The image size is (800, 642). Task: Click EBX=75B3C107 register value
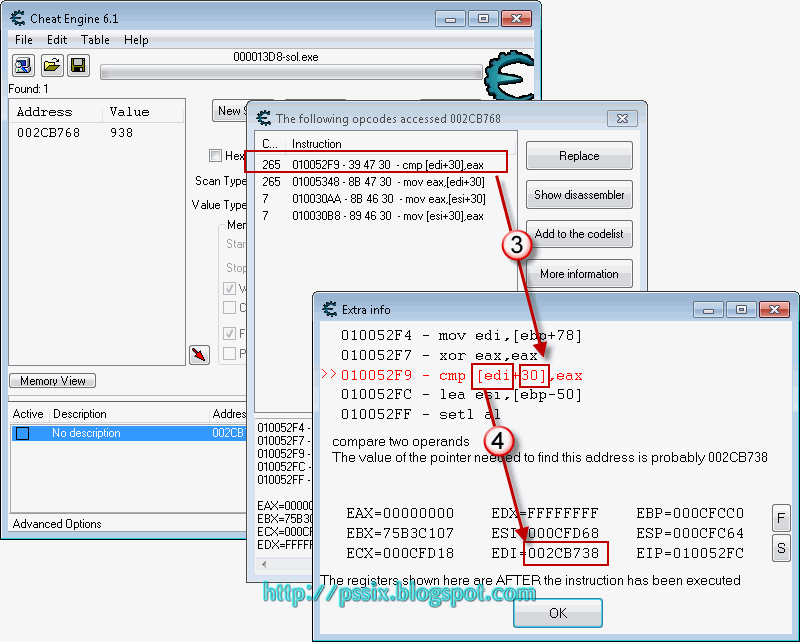click(399, 533)
